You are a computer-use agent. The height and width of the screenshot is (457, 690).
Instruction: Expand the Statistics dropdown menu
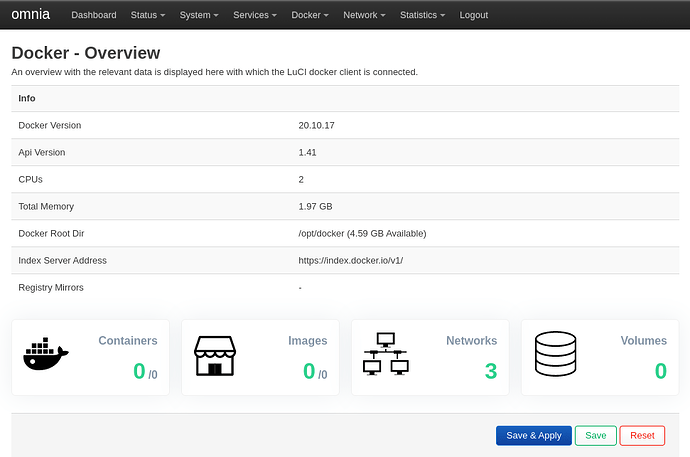(422, 15)
